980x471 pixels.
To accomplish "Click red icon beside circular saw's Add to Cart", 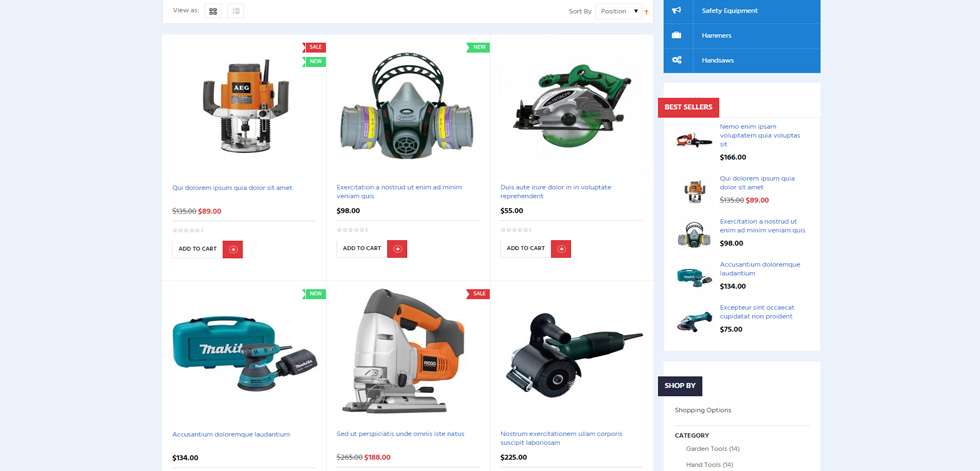I will pyautogui.click(x=561, y=249).
